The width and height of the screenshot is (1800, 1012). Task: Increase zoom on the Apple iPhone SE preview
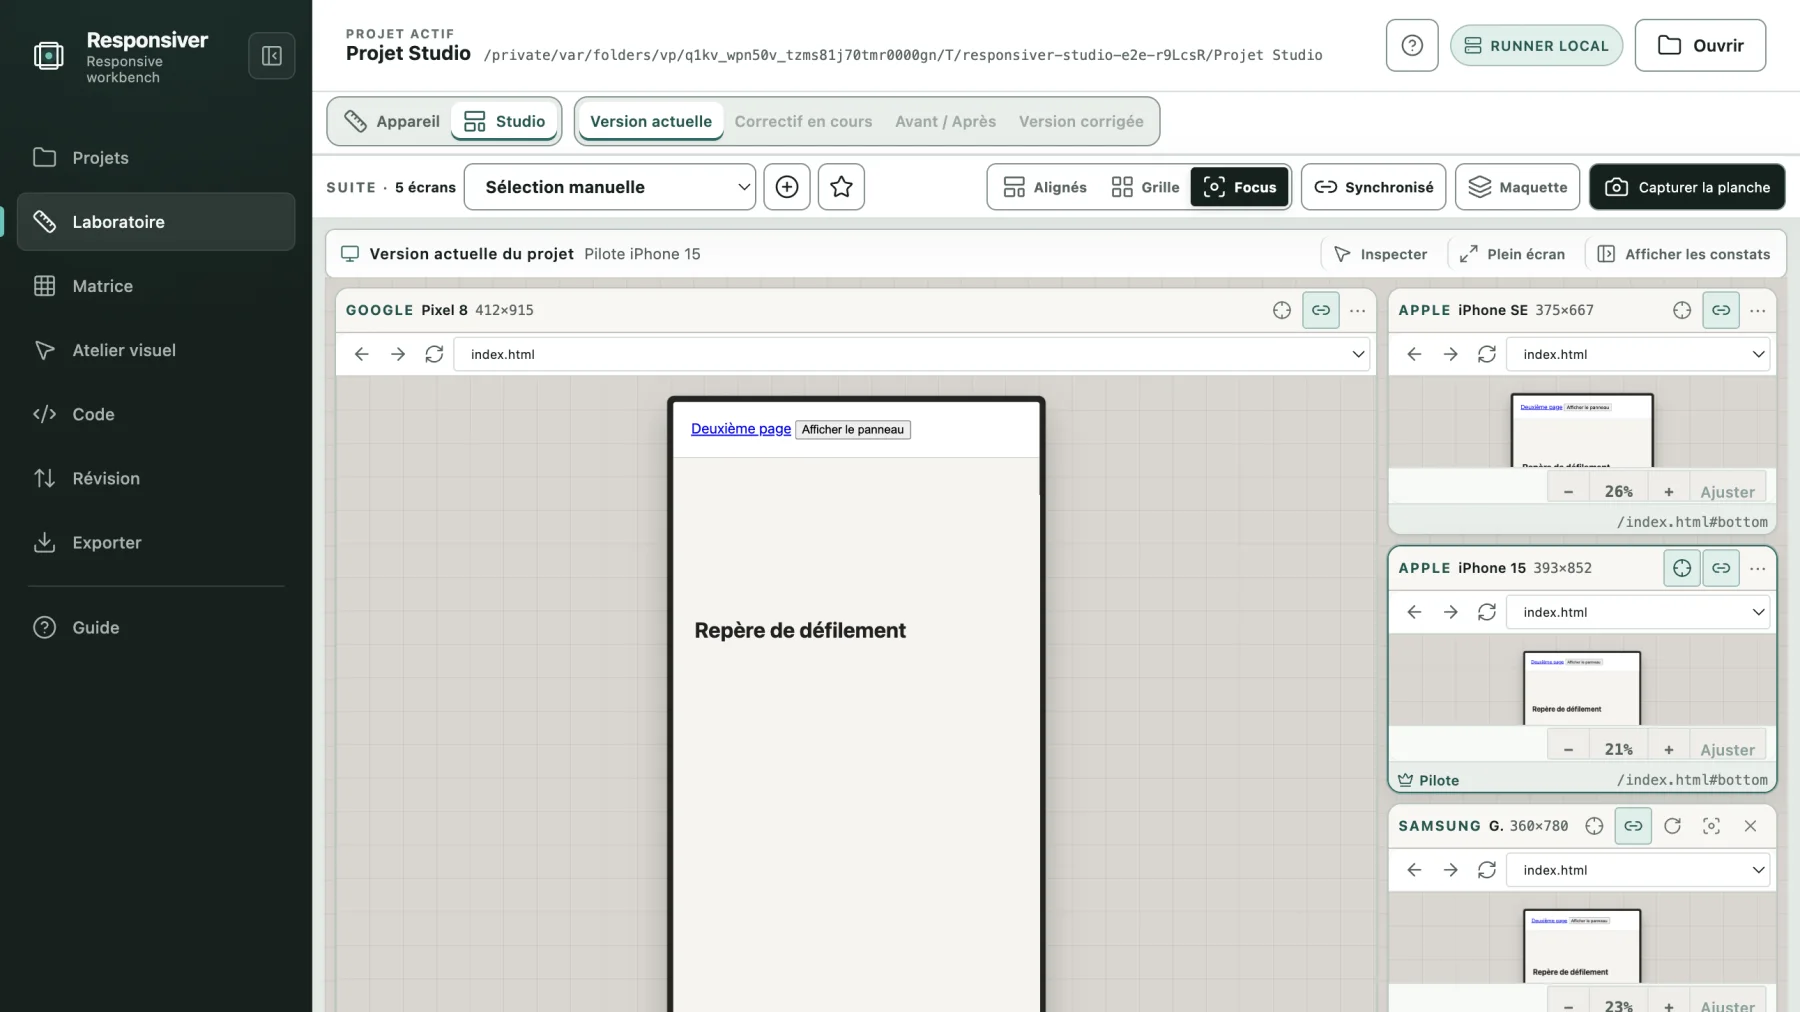click(1668, 492)
